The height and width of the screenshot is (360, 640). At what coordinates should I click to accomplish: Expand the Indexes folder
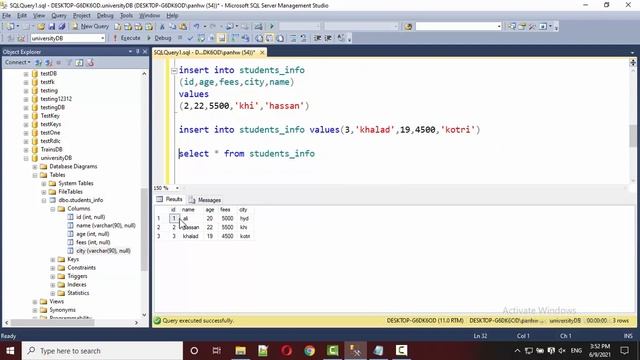(x=53, y=285)
